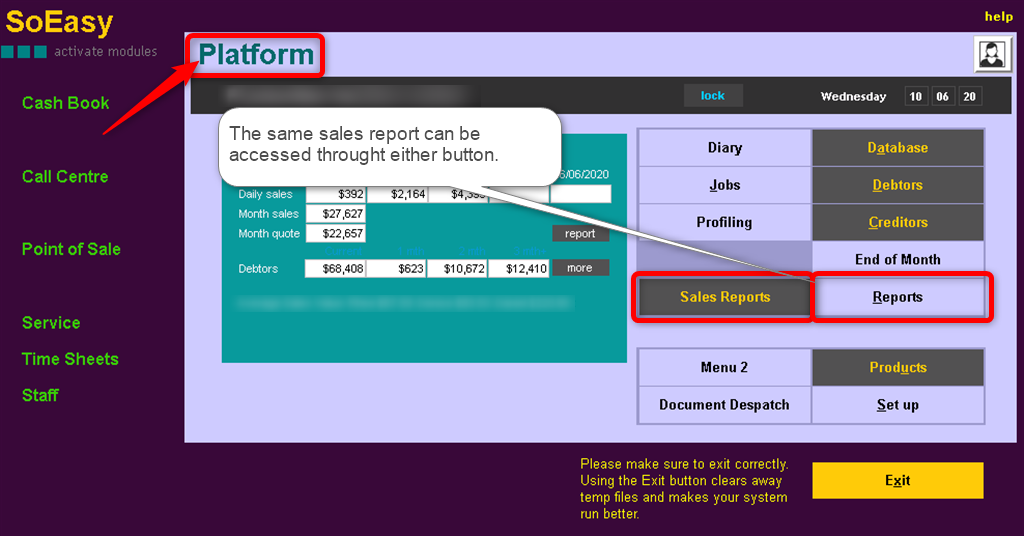Select daily sales value $392

[336, 194]
